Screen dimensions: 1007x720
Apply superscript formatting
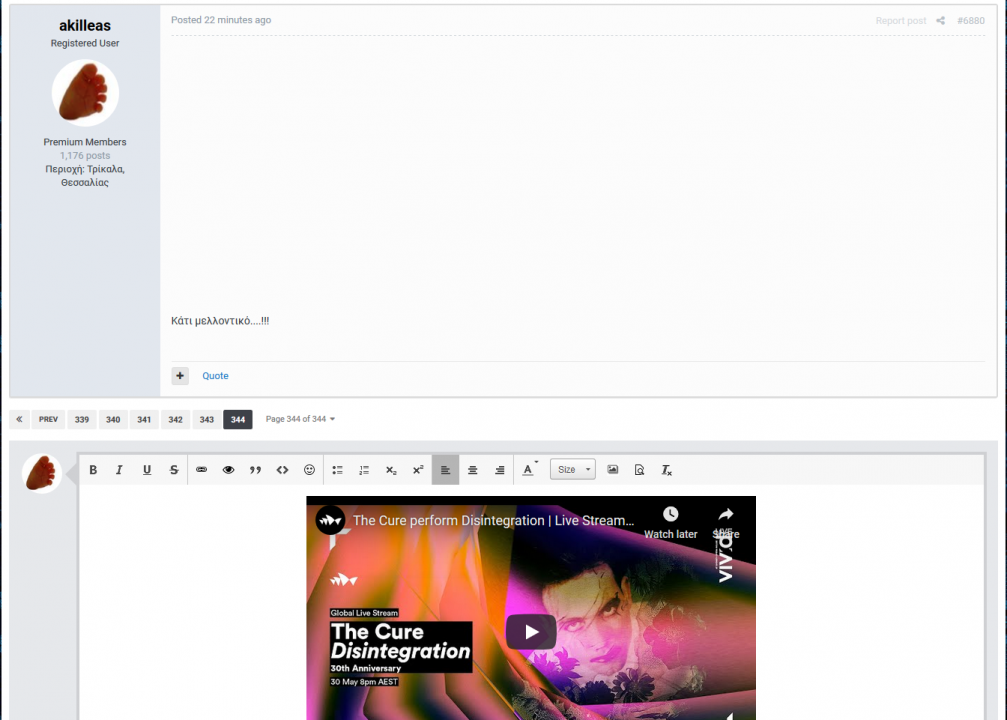(x=418, y=470)
